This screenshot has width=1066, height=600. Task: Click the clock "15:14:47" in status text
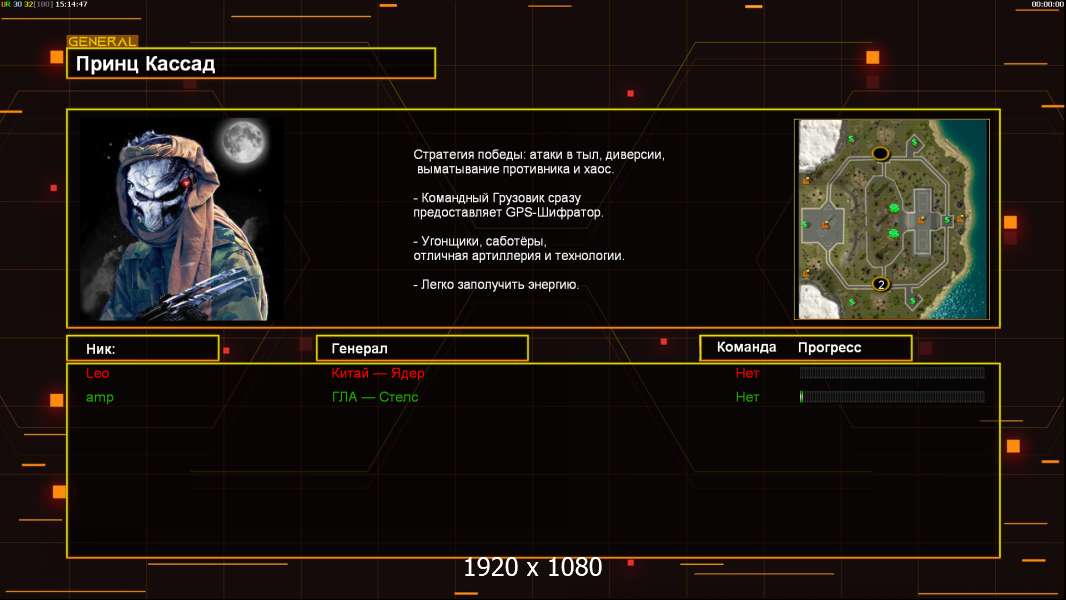pyautogui.click(x=71, y=4)
